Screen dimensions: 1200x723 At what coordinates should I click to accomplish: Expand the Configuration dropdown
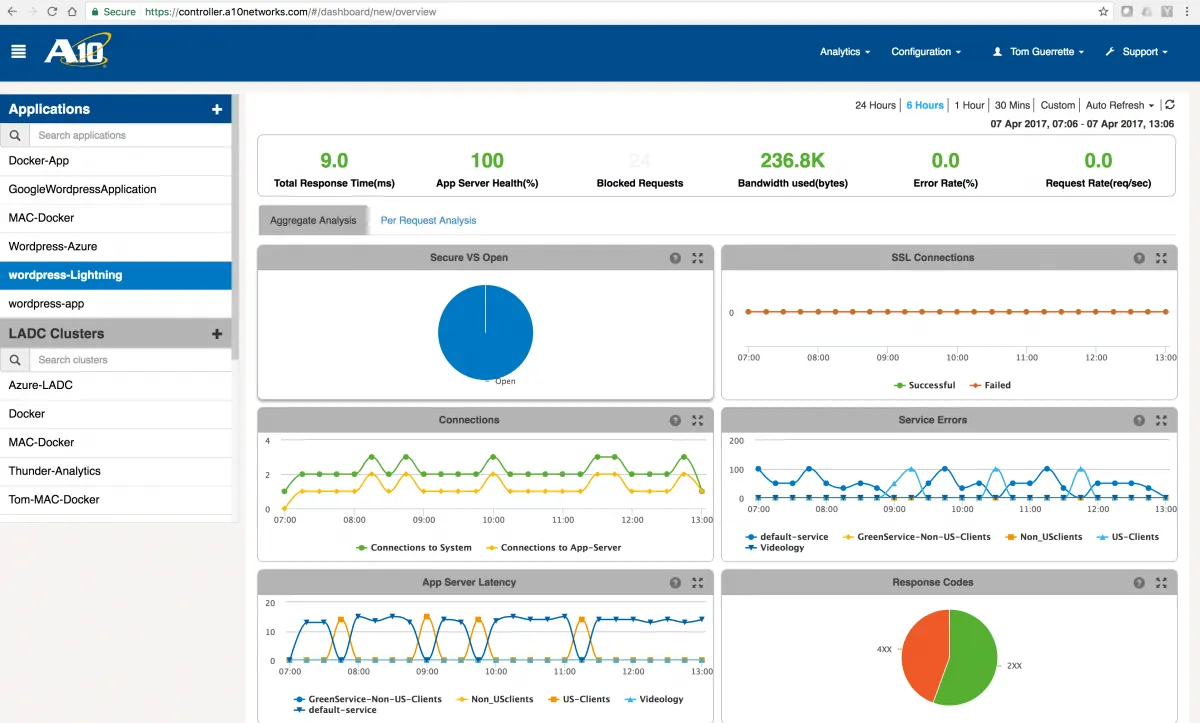click(x=925, y=52)
